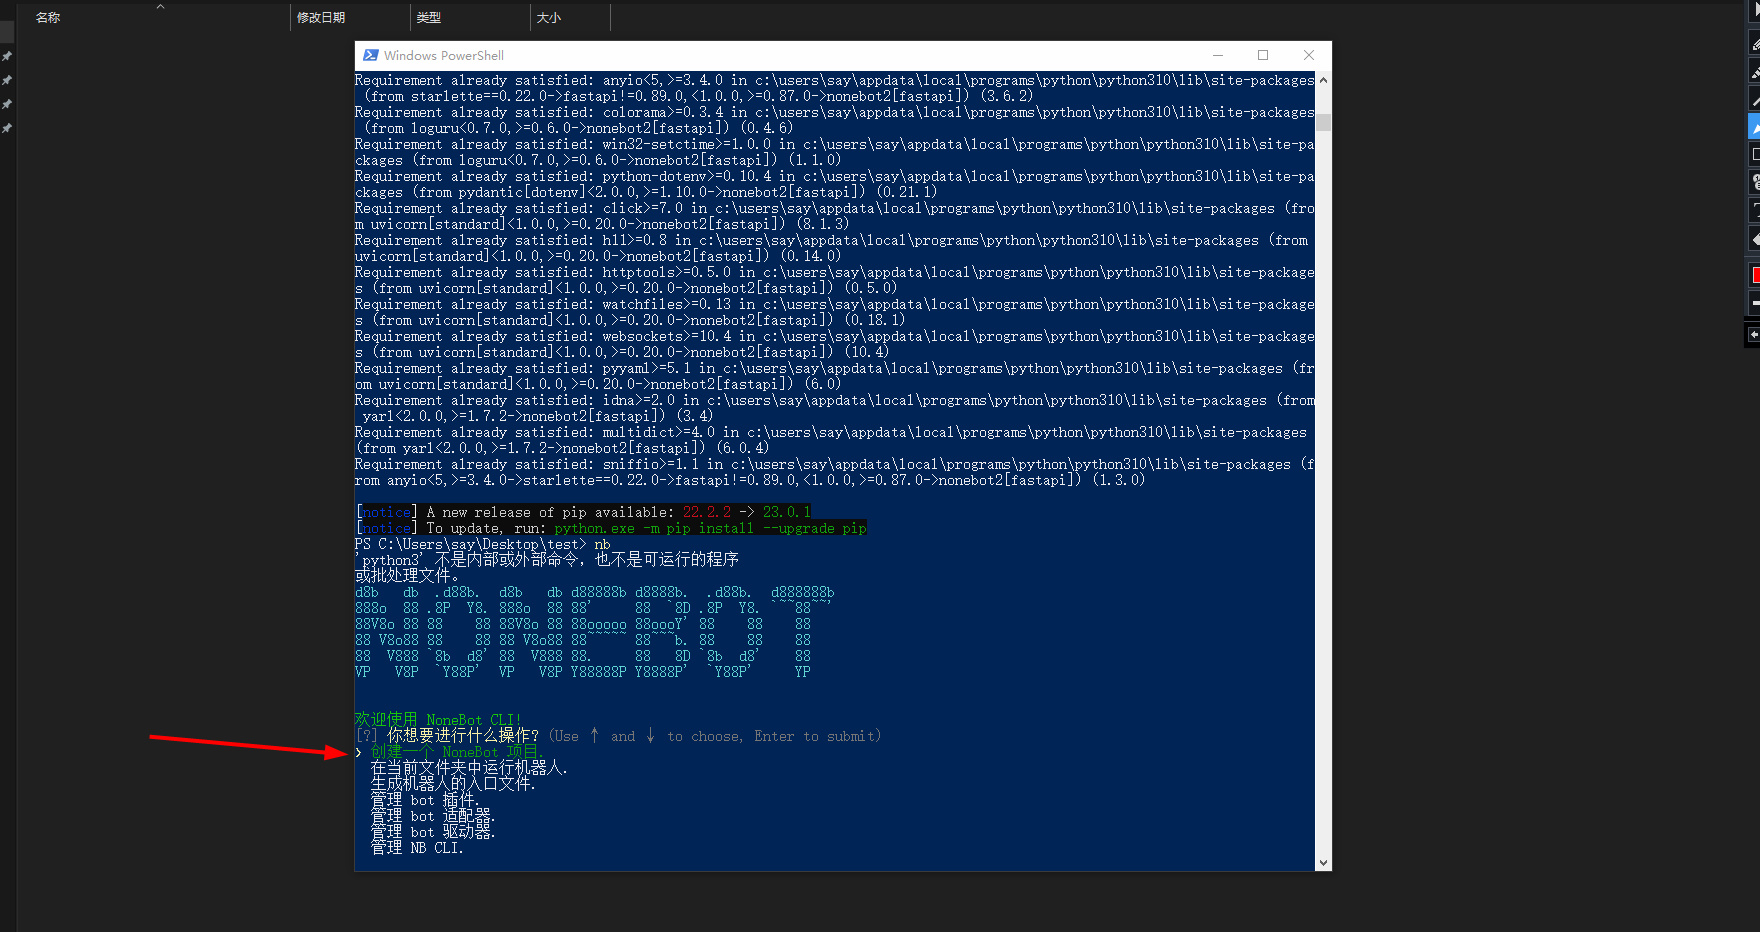The image size is (1760, 932).
Task: Select option 创建一个 NoneBot 项目
Action: [x=455, y=752]
